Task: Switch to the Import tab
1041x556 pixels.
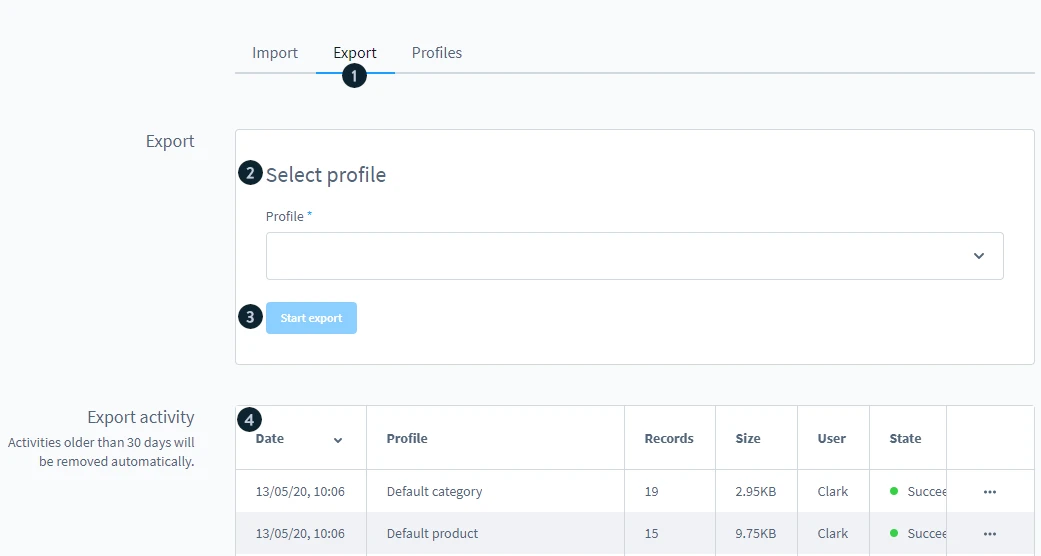Action: pos(275,53)
